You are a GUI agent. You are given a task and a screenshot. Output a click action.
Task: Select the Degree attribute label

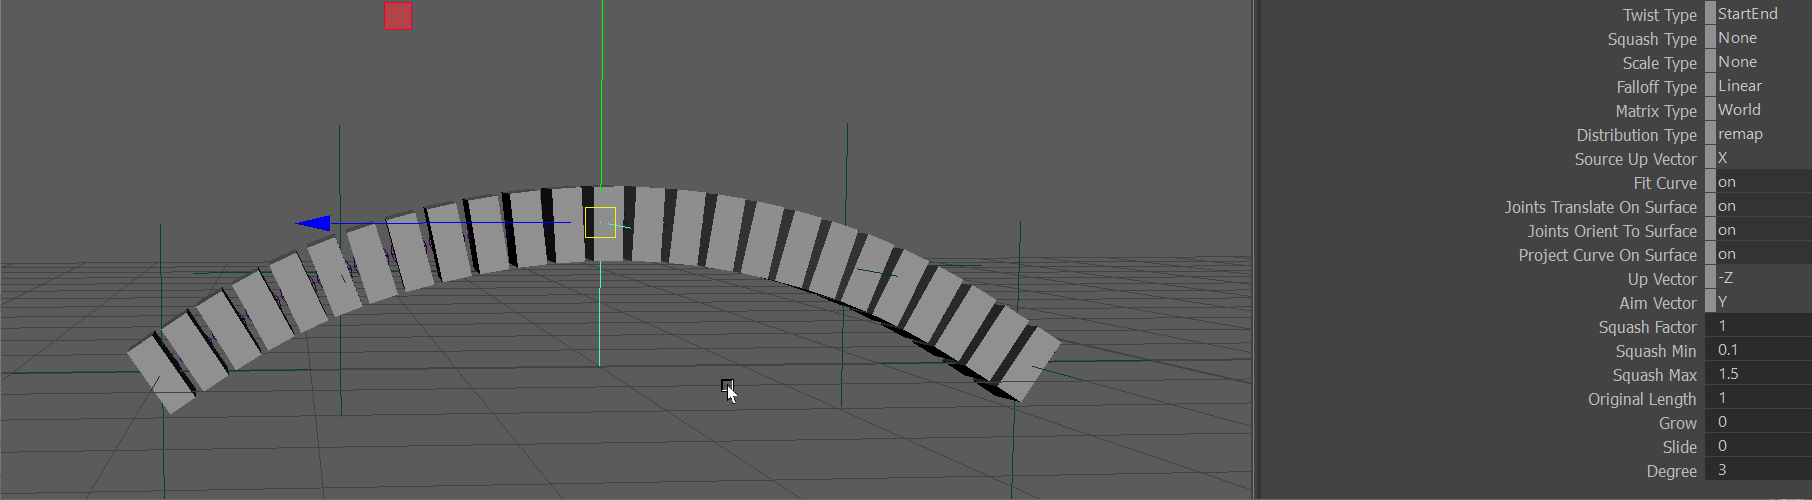(x=1672, y=471)
